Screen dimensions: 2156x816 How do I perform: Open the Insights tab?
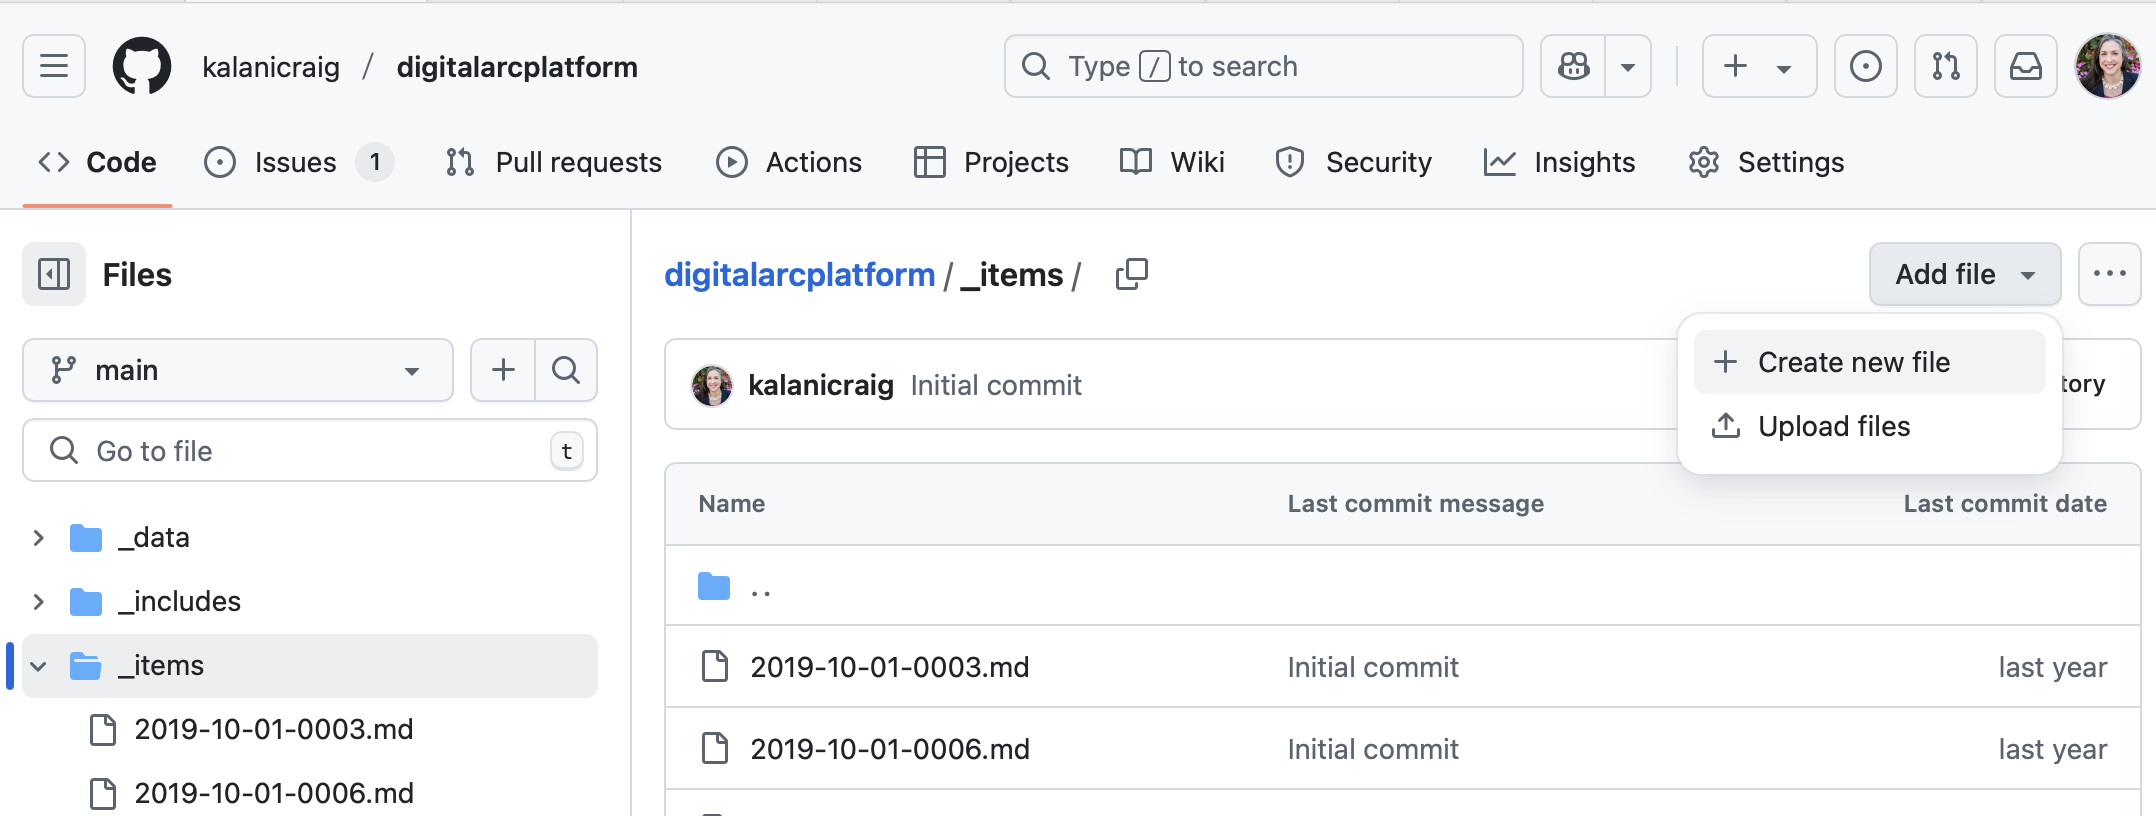[1559, 162]
